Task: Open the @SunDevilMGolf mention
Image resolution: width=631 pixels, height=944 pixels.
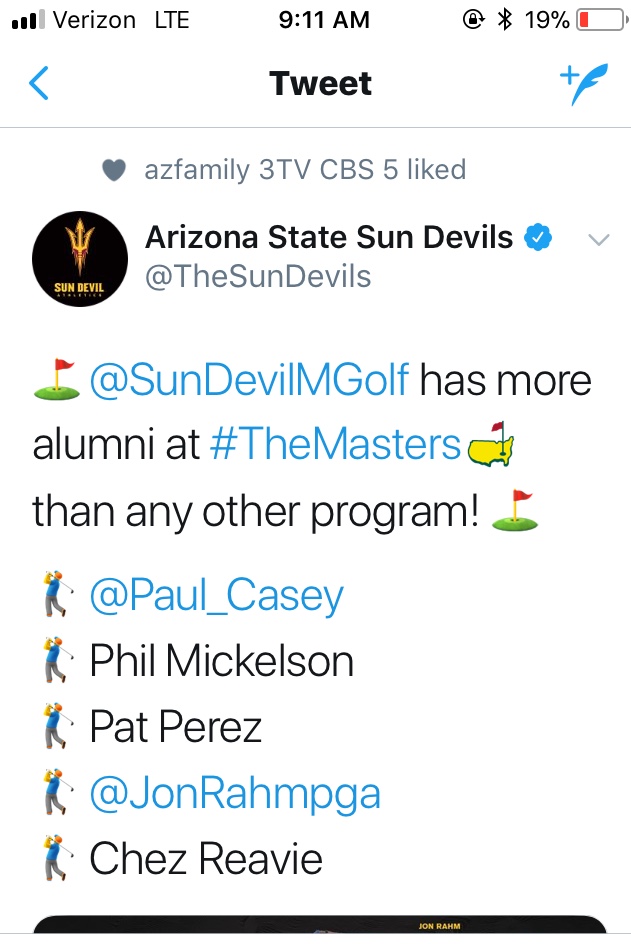Action: 249,381
